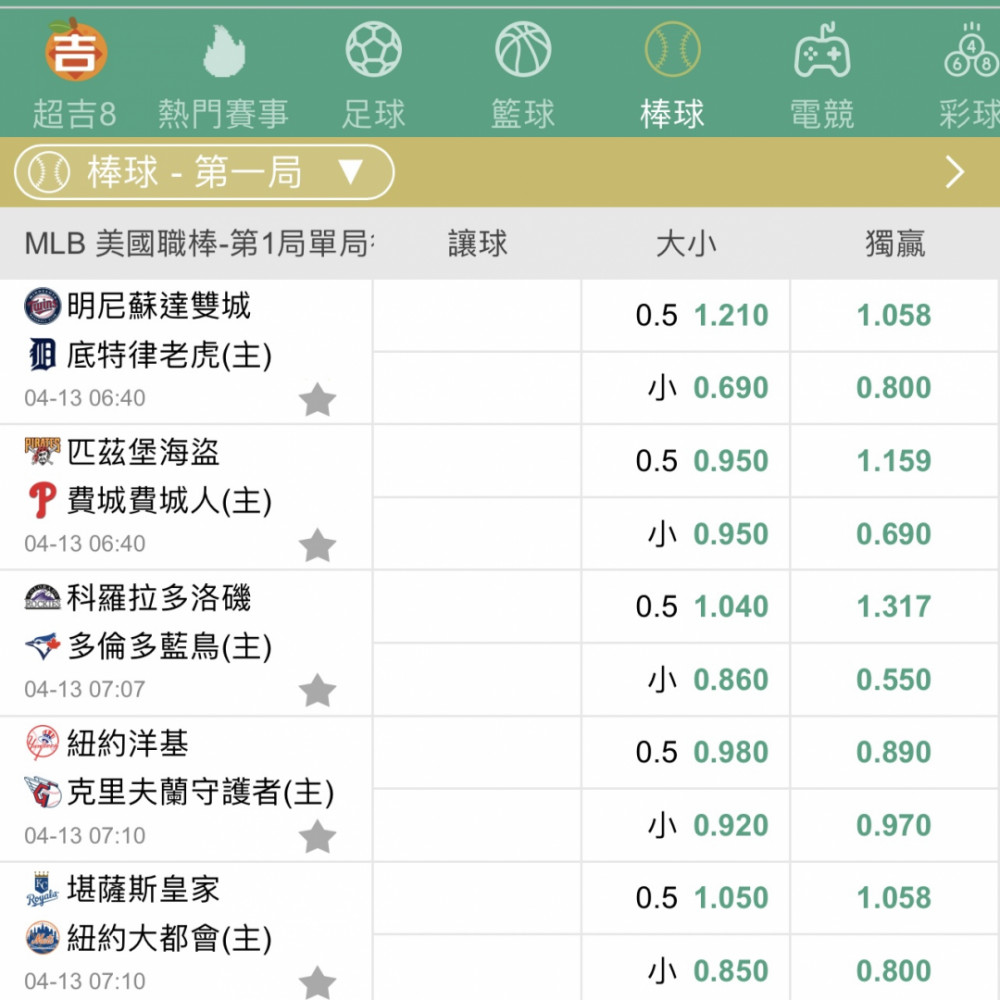Select the 足球 tab label
This screenshot has width=1000, height=1000.
pyautogui.click(x=374, y=115)
